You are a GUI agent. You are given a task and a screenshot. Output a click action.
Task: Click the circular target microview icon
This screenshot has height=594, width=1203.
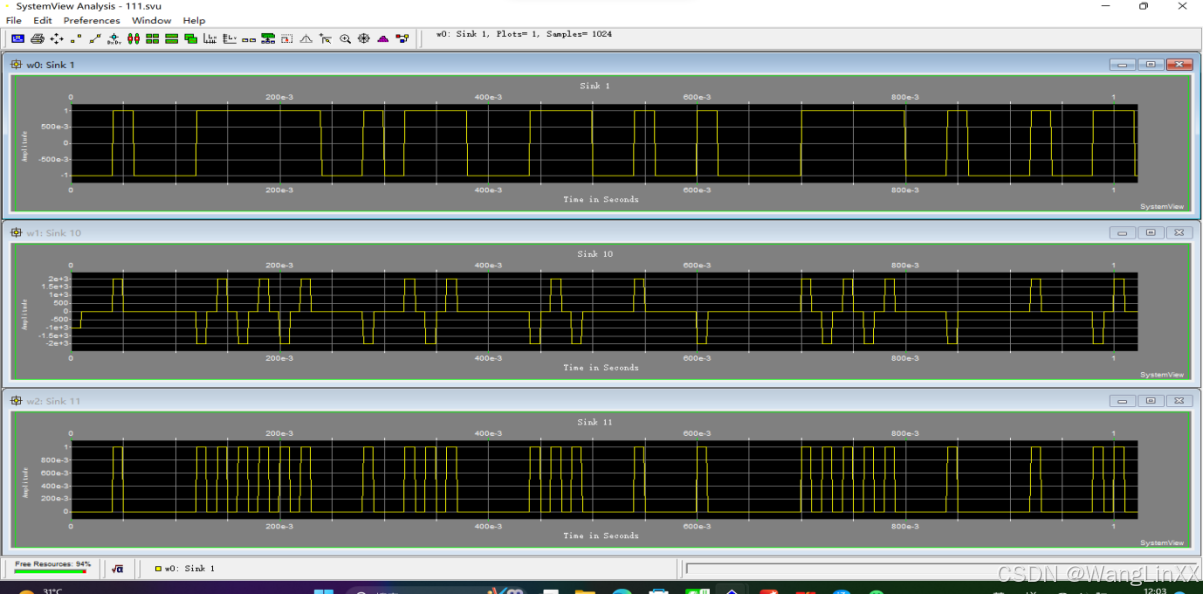[364, 39]
